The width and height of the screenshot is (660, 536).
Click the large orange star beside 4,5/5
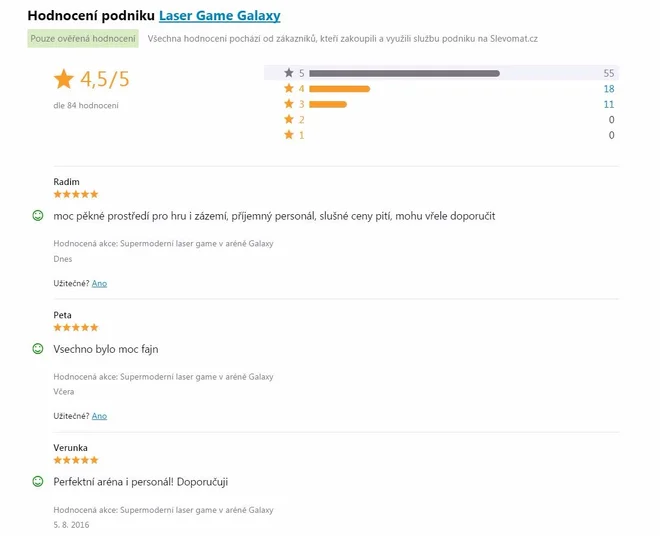(64, 79)
